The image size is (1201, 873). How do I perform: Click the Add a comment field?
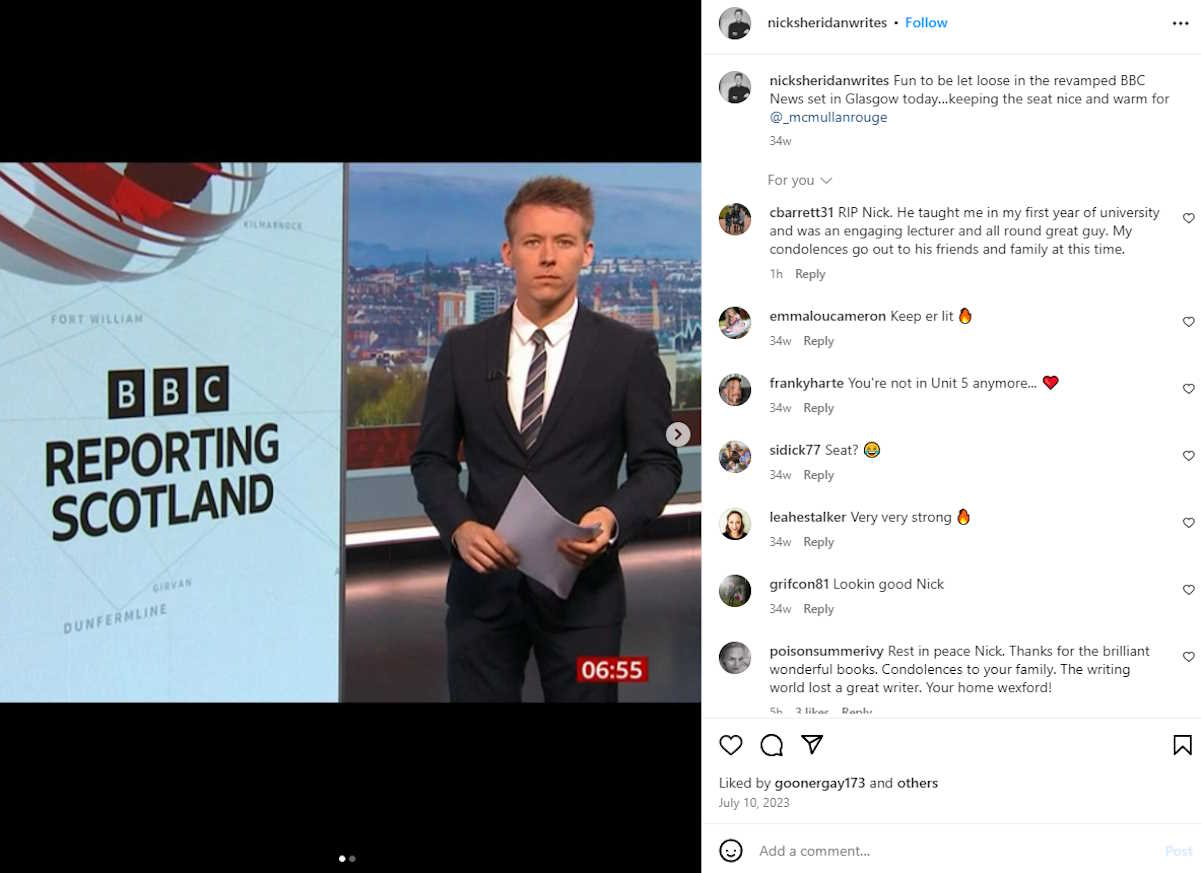coord(955,851)
